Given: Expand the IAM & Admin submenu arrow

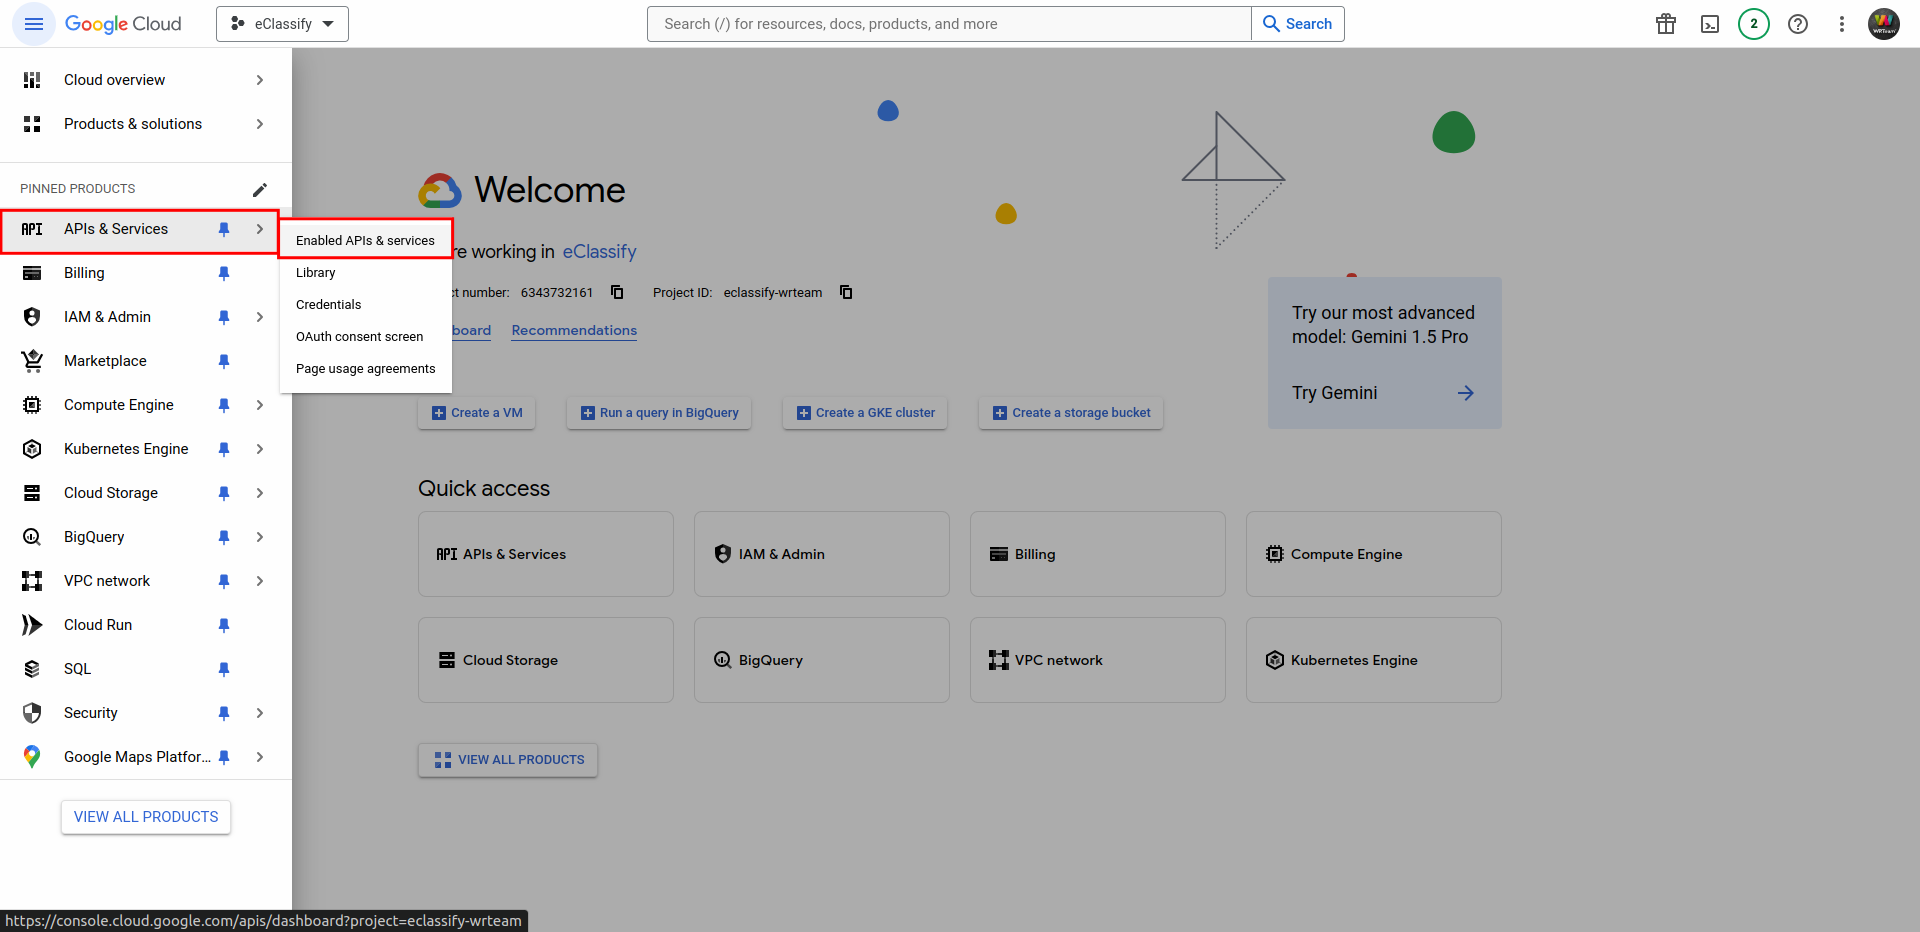Looking at the screenshot, I should [x=260, y=317].
